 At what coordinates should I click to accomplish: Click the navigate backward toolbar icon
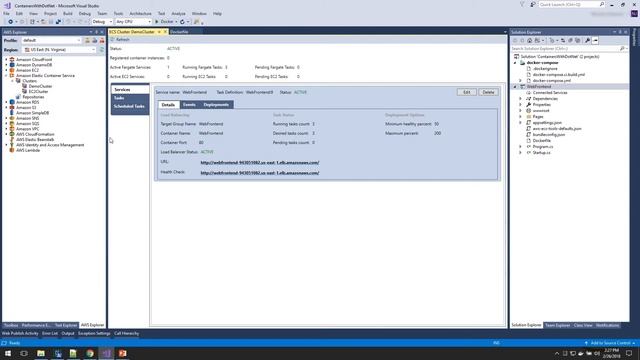pyautogui.click(x=10, y=22)
